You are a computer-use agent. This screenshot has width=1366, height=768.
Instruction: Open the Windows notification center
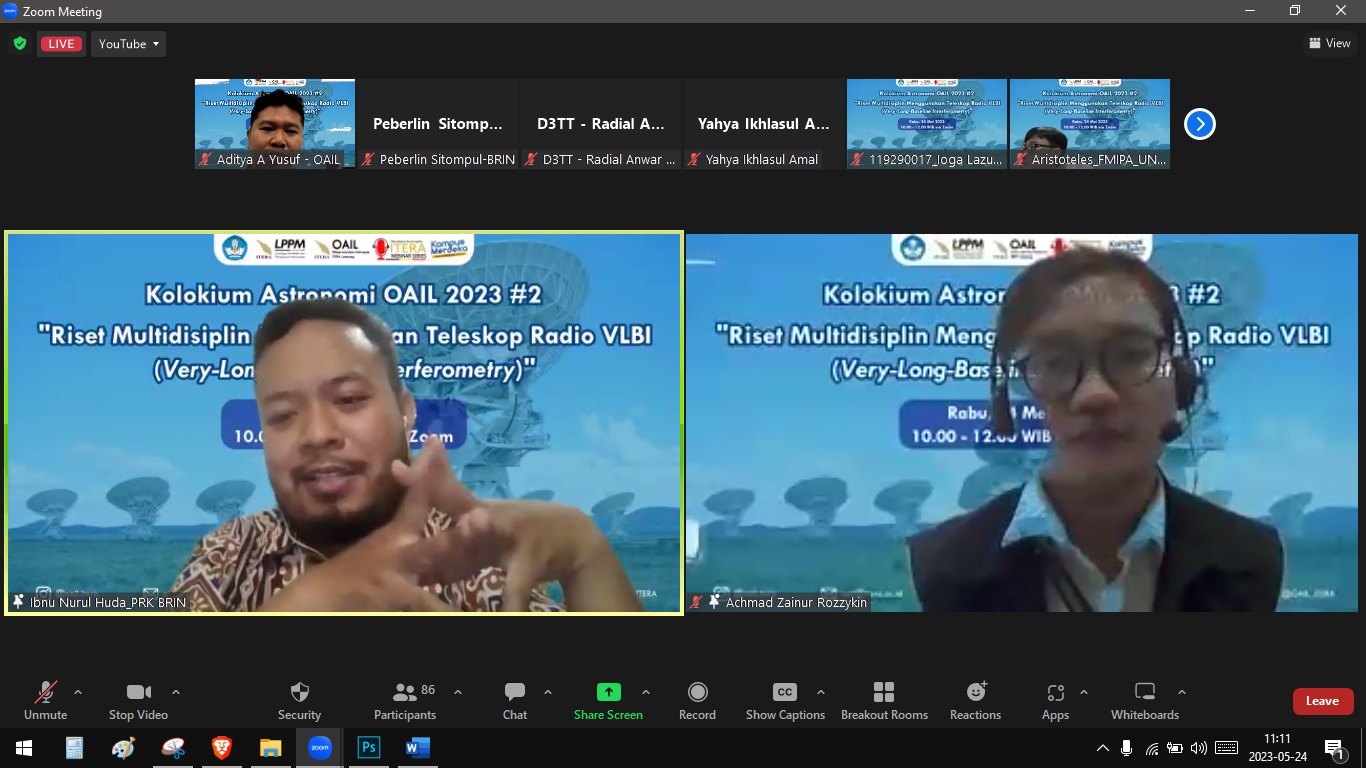[x=1334, y=748]
